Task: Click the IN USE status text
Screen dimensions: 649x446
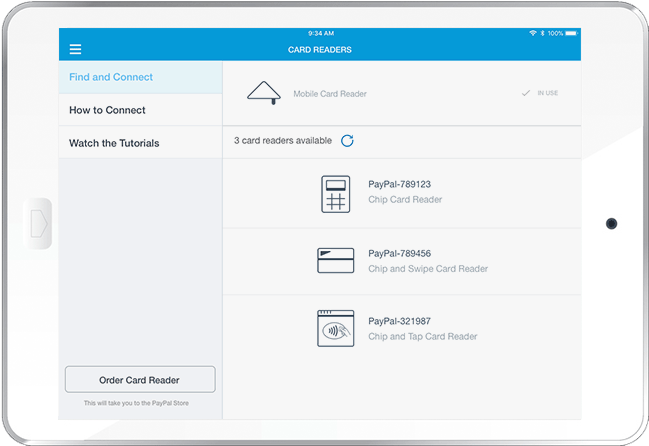Action: click(548, 93)
